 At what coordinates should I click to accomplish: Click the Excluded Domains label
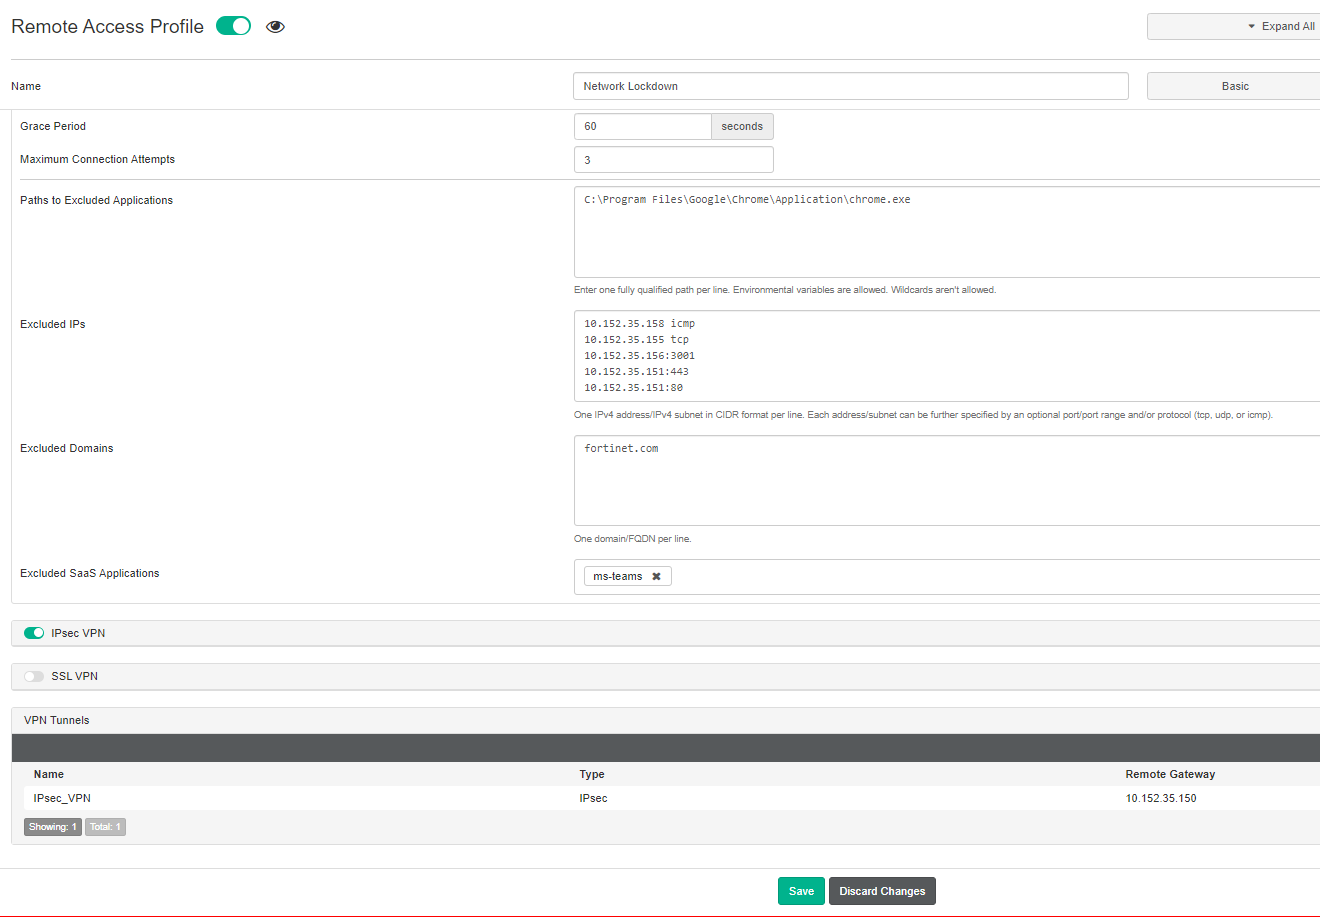(x=67, y=448)
